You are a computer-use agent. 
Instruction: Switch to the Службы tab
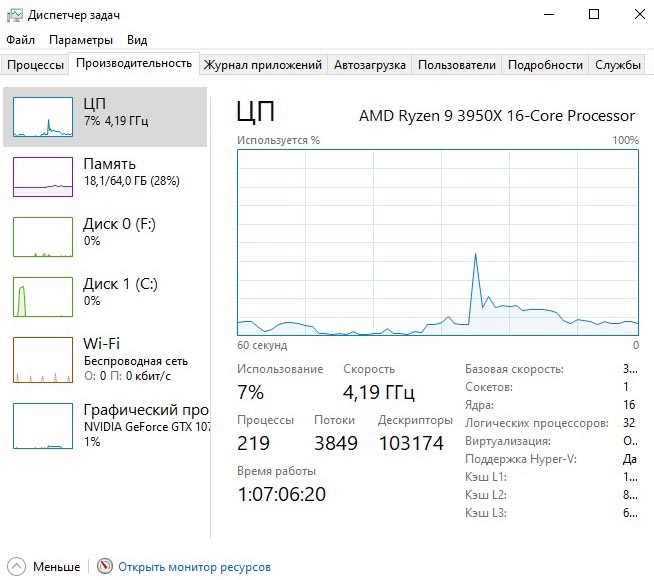(x=618, y=65)
